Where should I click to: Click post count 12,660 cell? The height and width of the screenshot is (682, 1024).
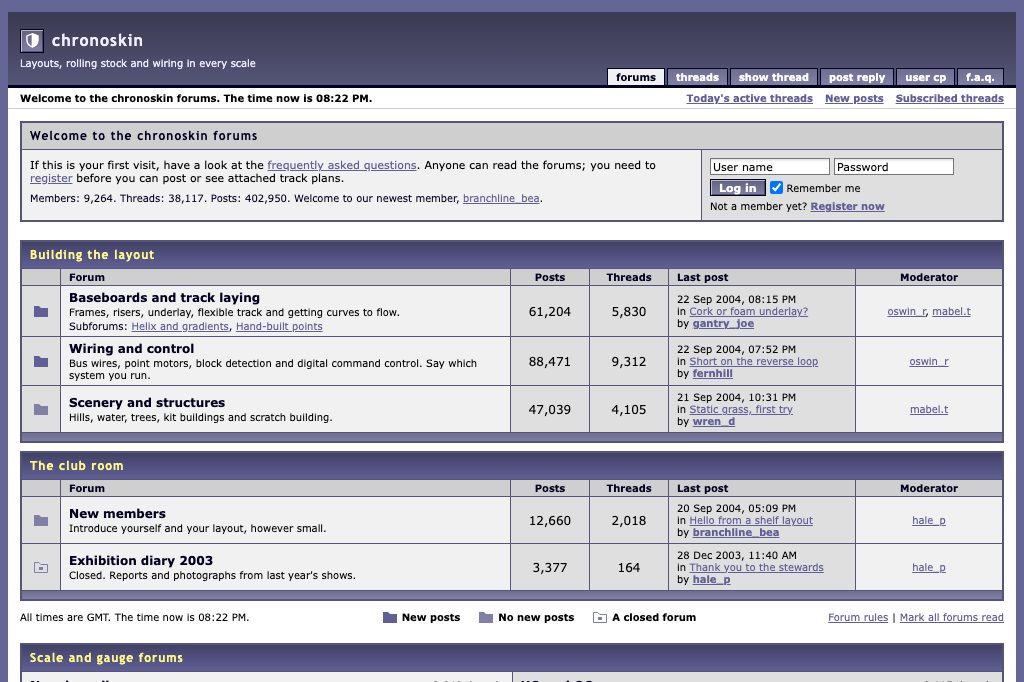[550, 521]
